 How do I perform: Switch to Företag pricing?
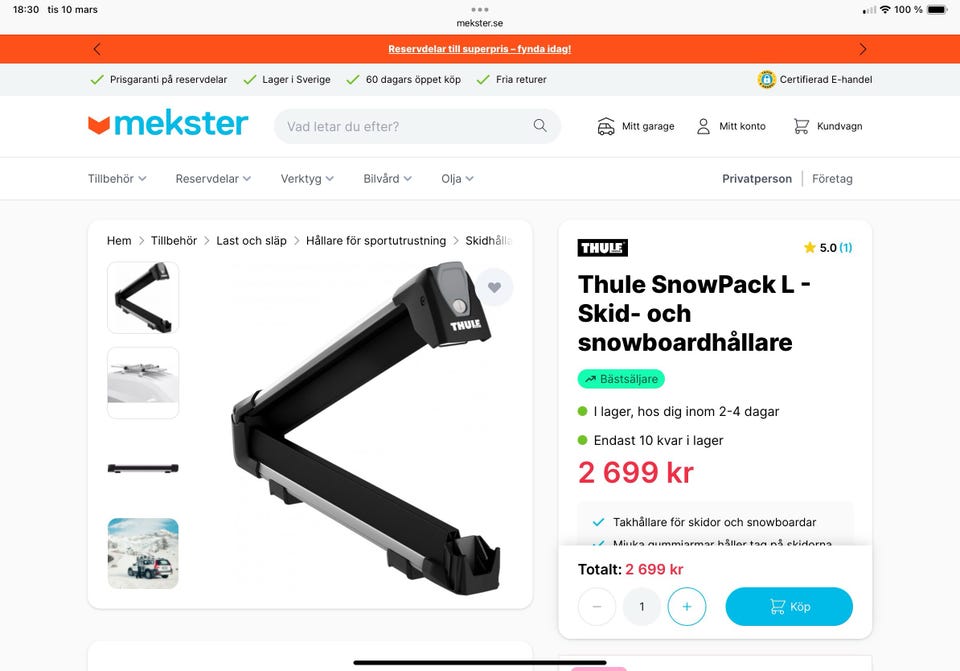pos(832,179)
